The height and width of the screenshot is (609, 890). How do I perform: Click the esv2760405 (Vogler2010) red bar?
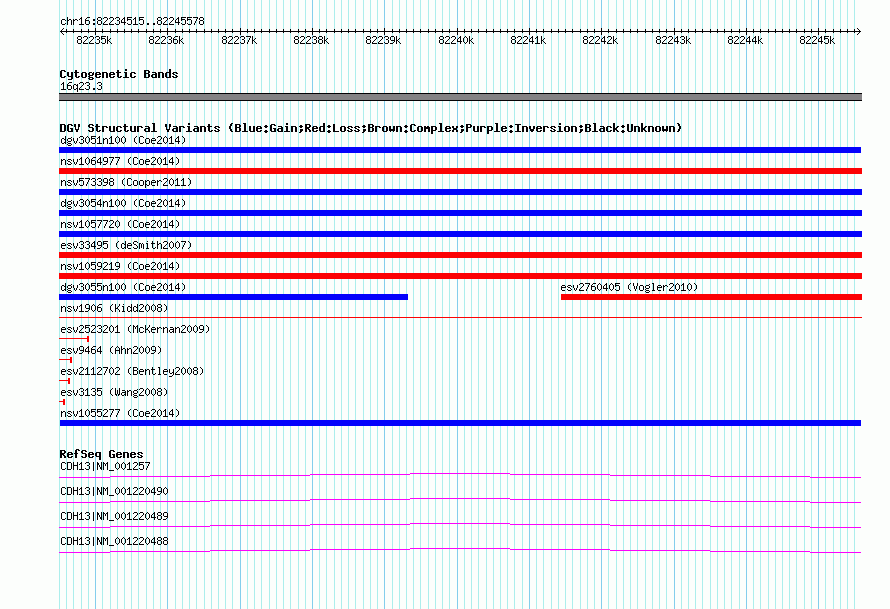pyautogui.click(x=711, y=297)
